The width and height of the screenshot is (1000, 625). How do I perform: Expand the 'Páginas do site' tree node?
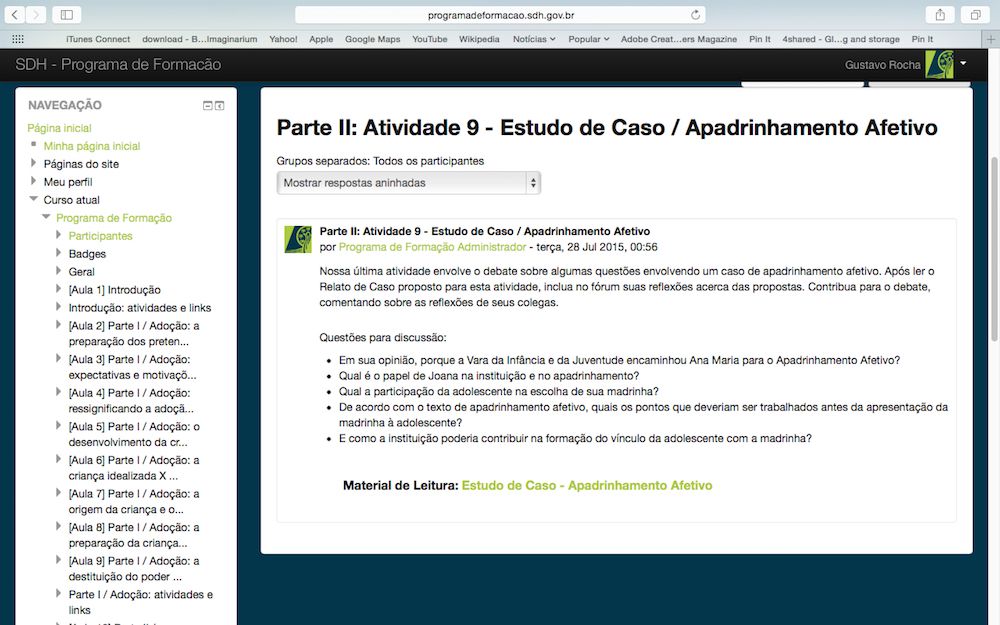(x=33, y=164)
